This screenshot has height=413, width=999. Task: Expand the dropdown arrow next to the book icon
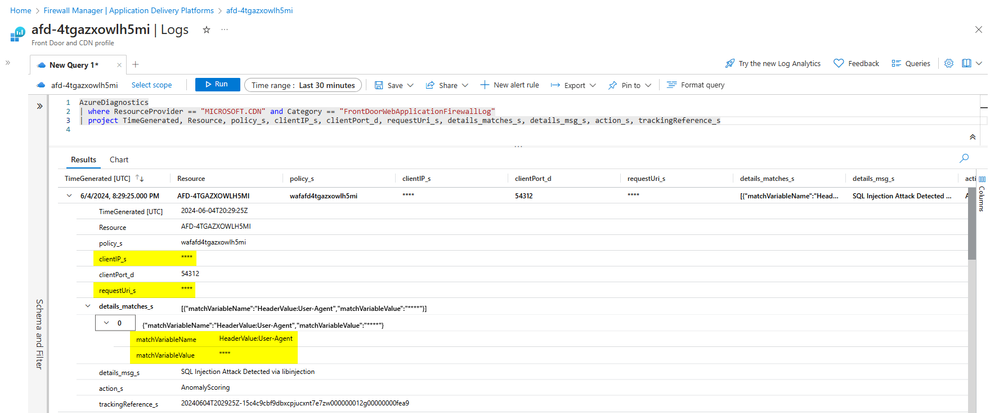pos(979,64)
